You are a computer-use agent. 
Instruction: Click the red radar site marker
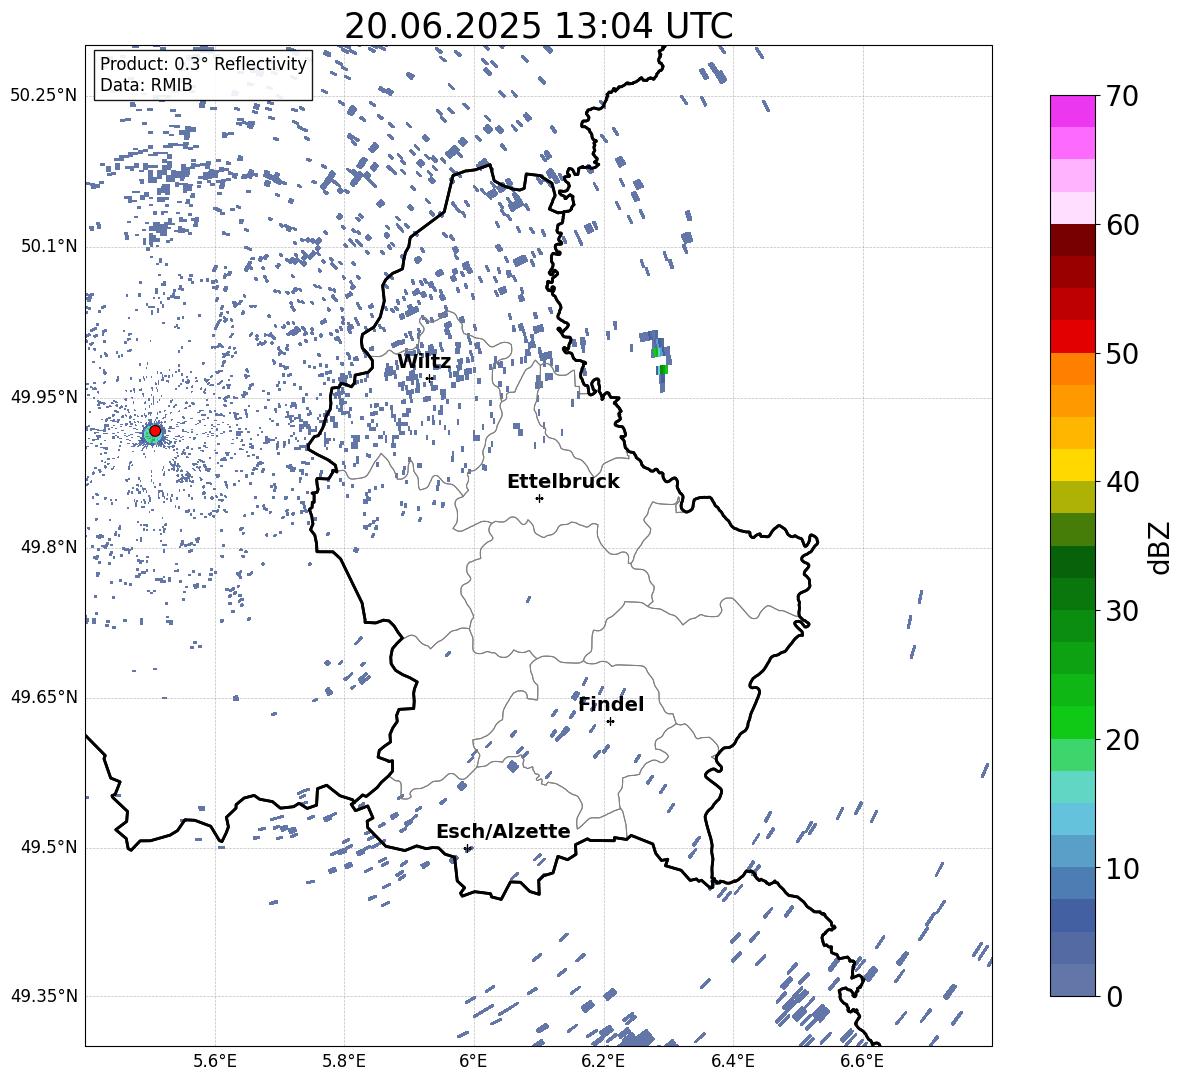pos(155,431)
